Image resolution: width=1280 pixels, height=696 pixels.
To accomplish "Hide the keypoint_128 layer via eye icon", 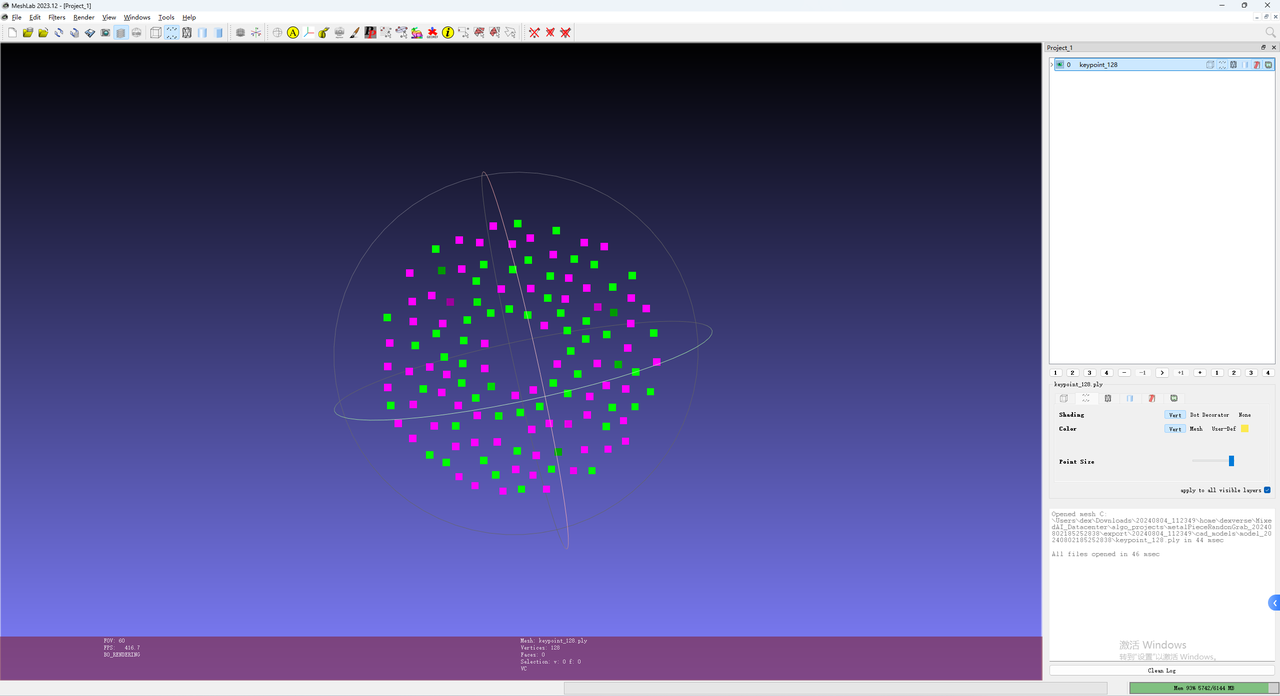I will 1059,65.
